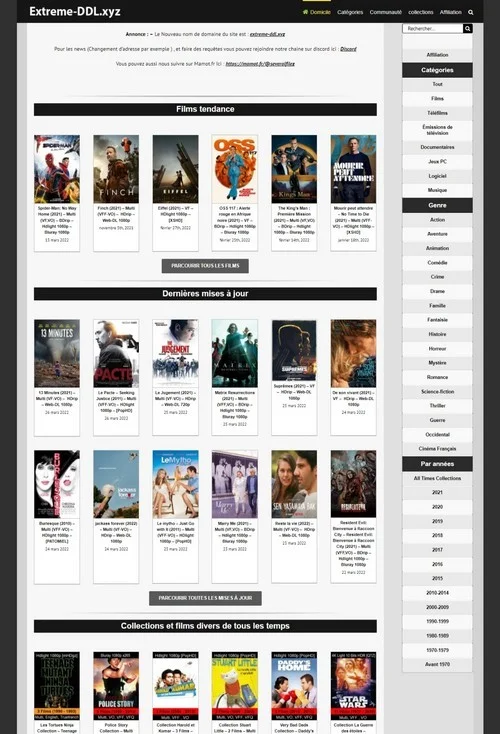The width and height of the screenshot is (500, 734).
Task: Click Affiliation in the right sidebar
Action: [437, 55]
